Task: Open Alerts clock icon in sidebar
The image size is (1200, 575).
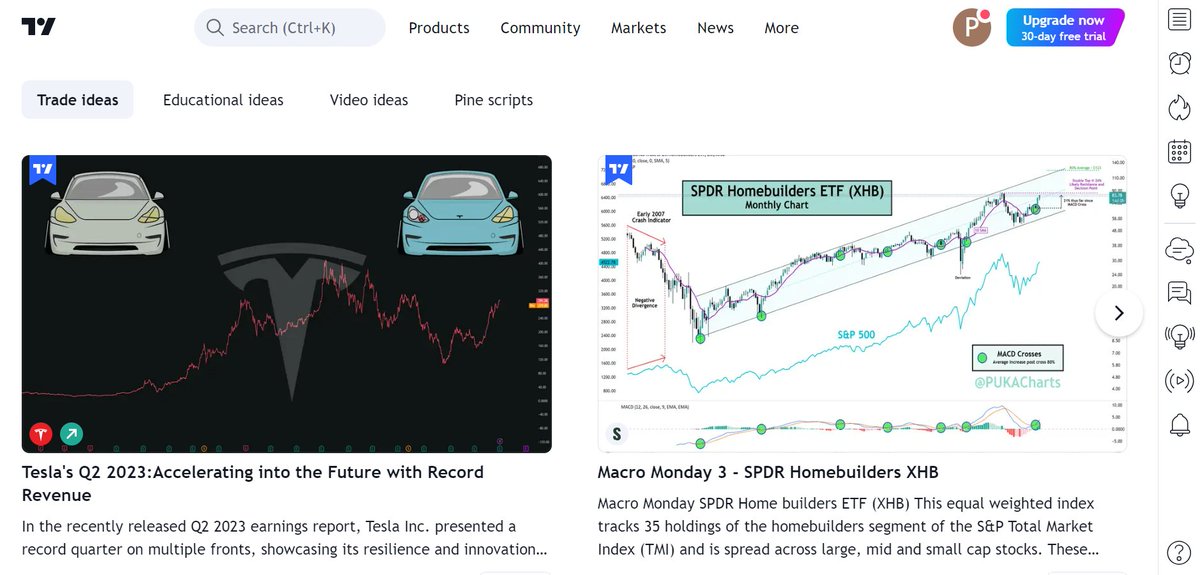Action: (x=1179, y=63)
